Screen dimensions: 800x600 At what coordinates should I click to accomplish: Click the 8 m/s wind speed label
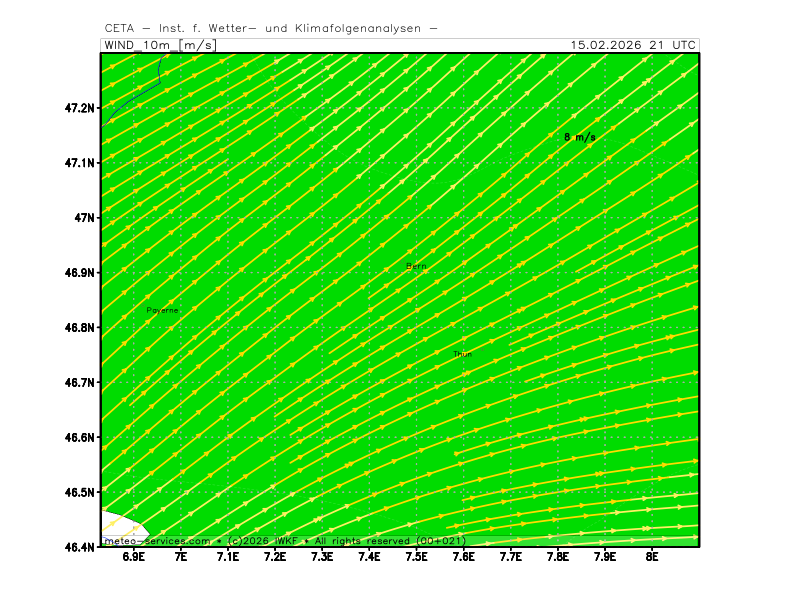579,137
